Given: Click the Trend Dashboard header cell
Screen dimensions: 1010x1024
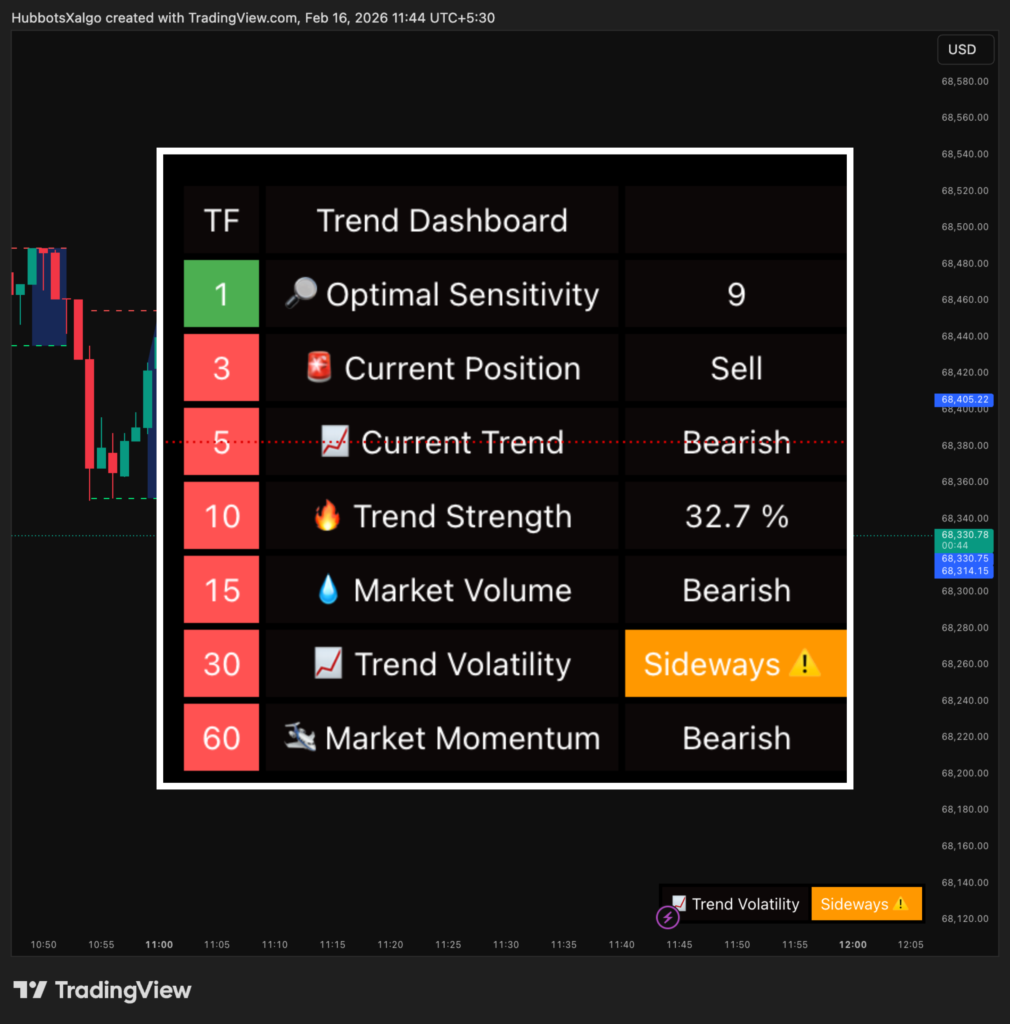Looking at the screenshot, I should click(x=442, y=220).
